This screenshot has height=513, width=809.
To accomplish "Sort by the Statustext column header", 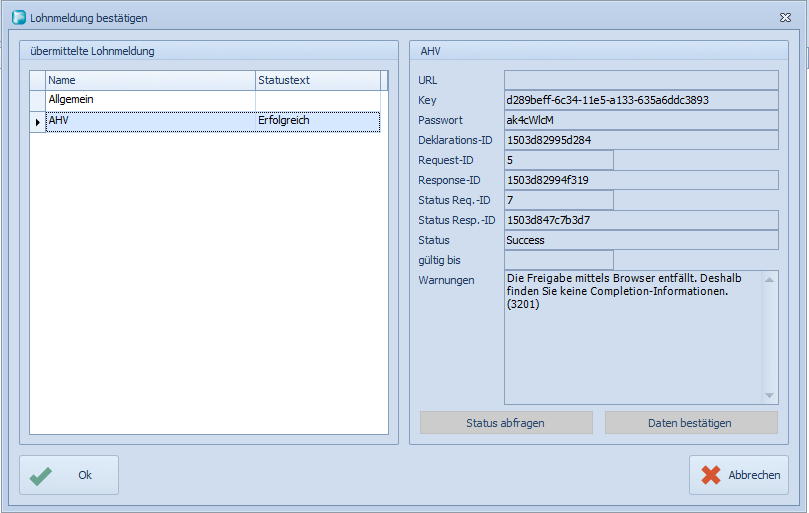I will click(315, 80).
